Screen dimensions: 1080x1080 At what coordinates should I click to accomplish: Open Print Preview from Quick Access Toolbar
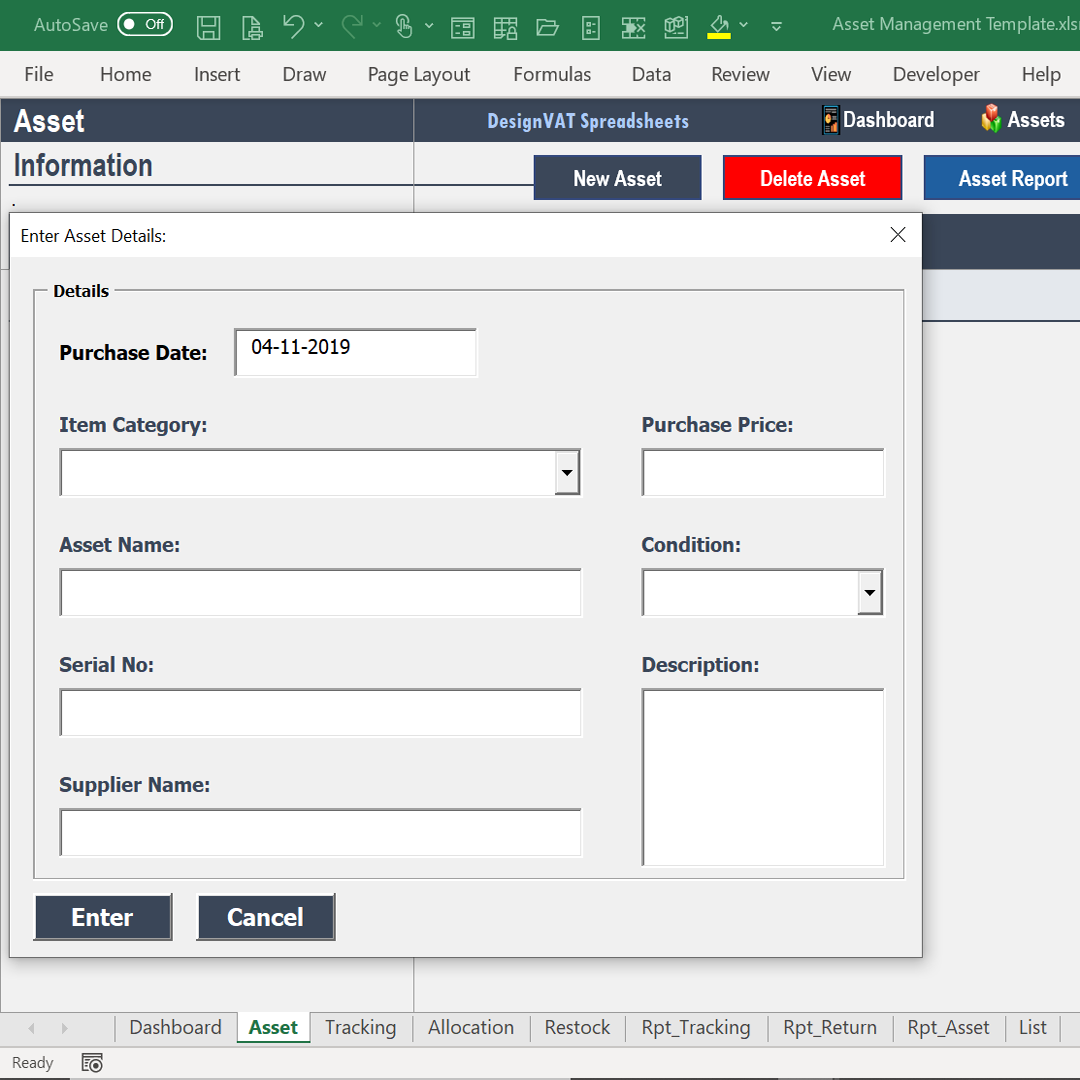252,27
